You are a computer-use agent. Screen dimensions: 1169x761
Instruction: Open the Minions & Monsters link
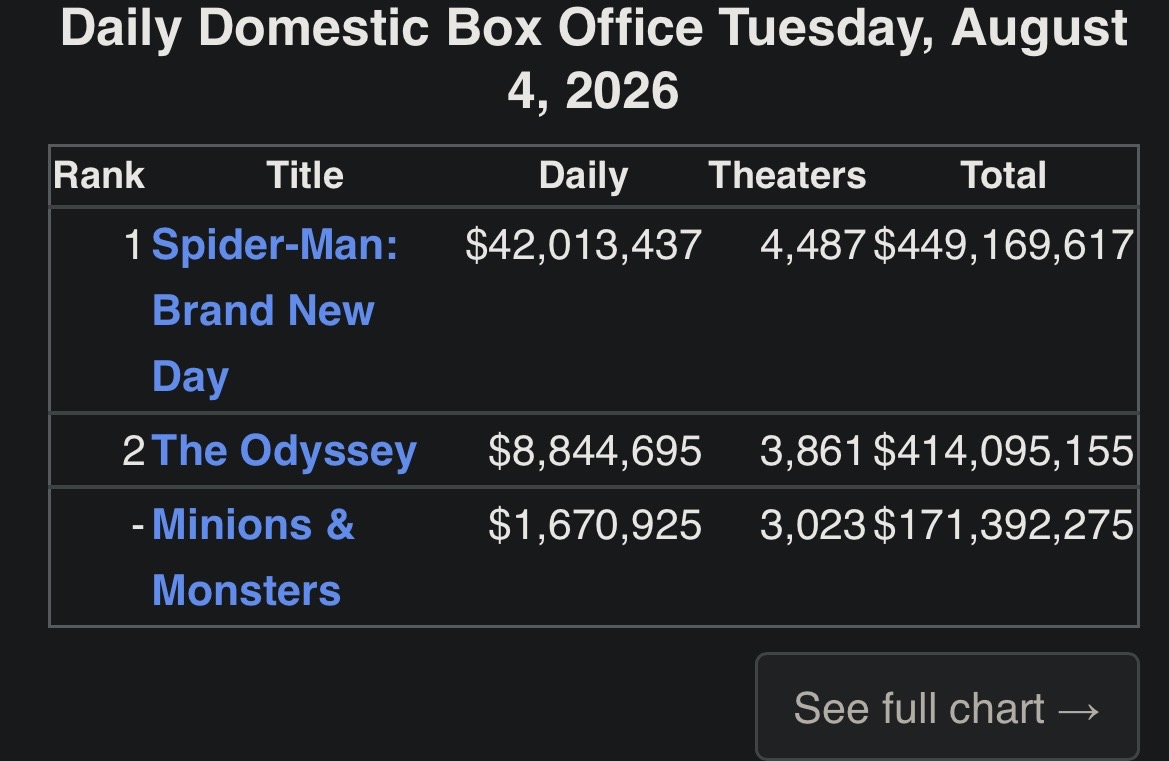click(253, 558)
